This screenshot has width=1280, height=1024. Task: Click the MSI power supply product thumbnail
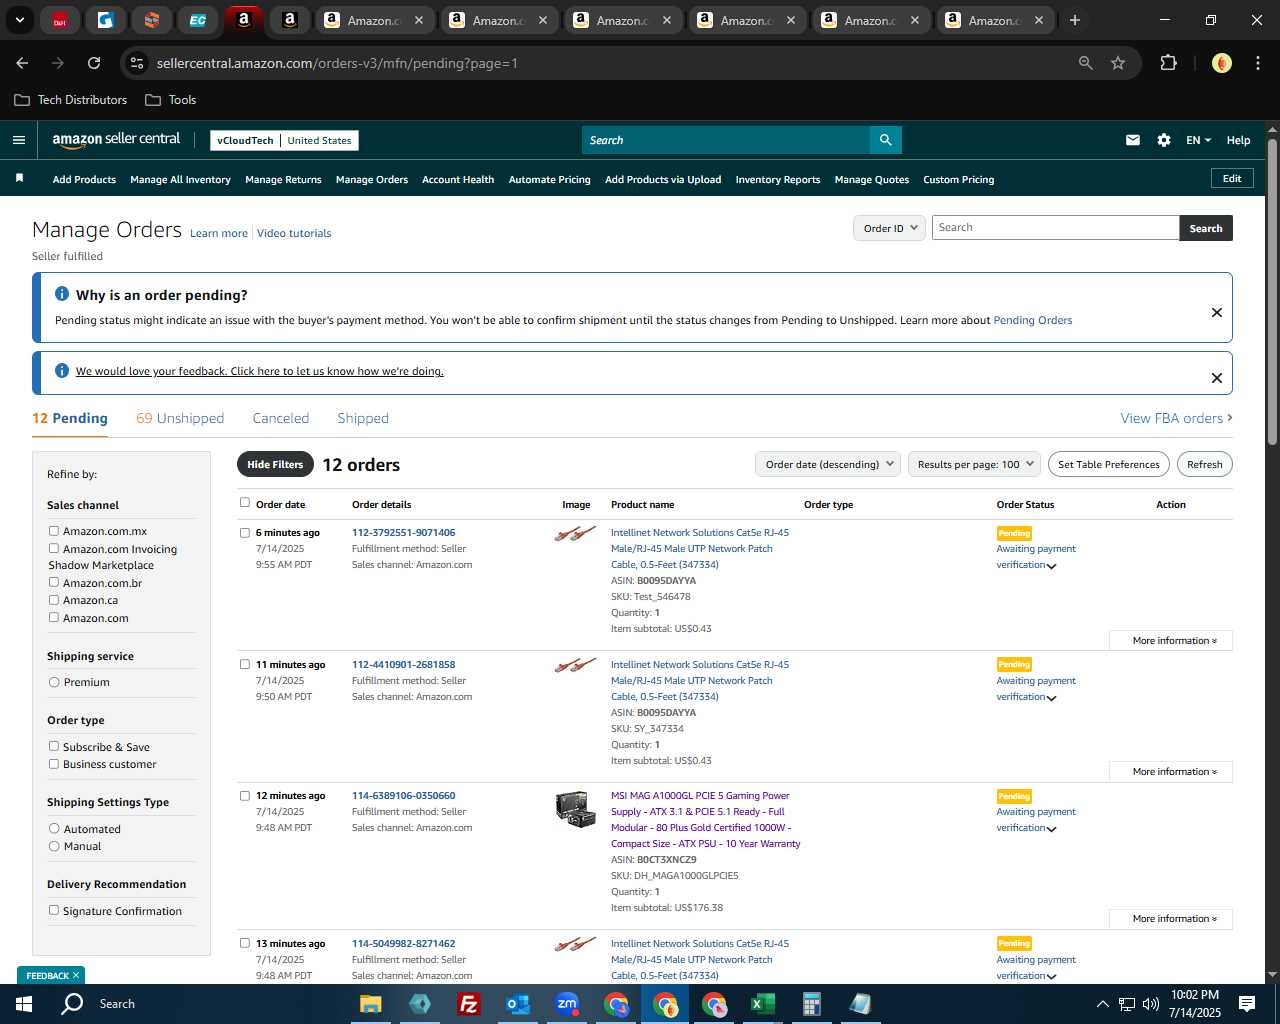(575, 809)
